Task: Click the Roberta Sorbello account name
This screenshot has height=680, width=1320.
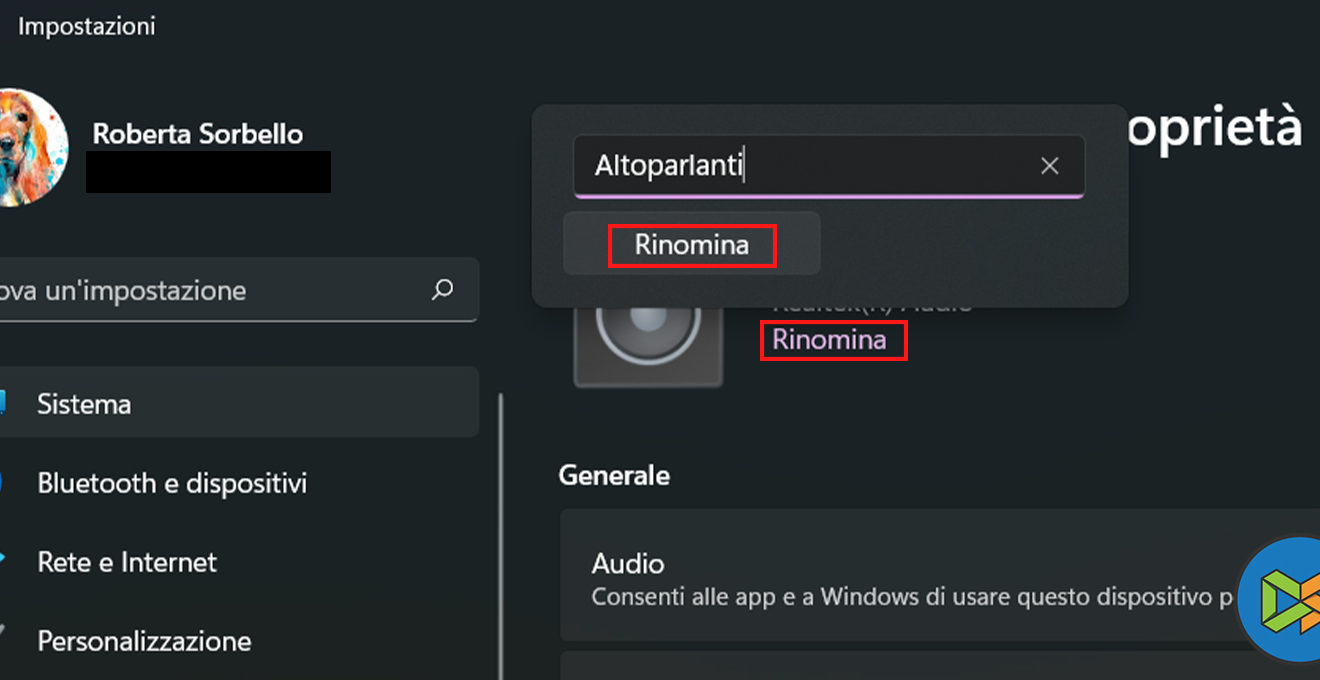Action: (198, 134)
